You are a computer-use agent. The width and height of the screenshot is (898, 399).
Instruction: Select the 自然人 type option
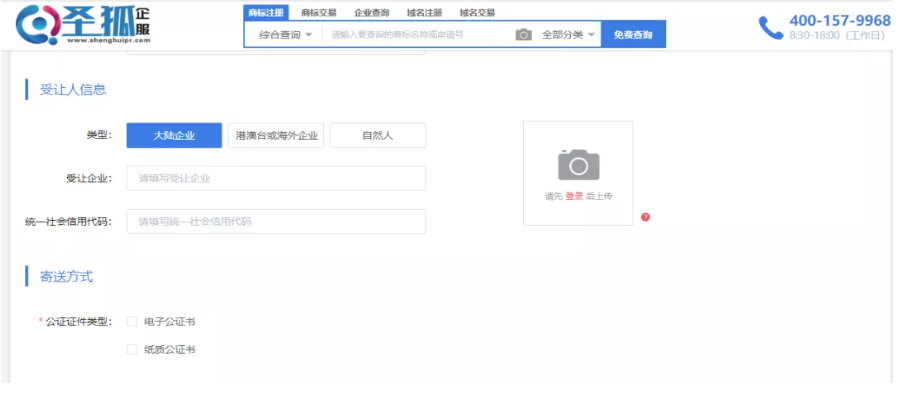[x=378, y=136]
